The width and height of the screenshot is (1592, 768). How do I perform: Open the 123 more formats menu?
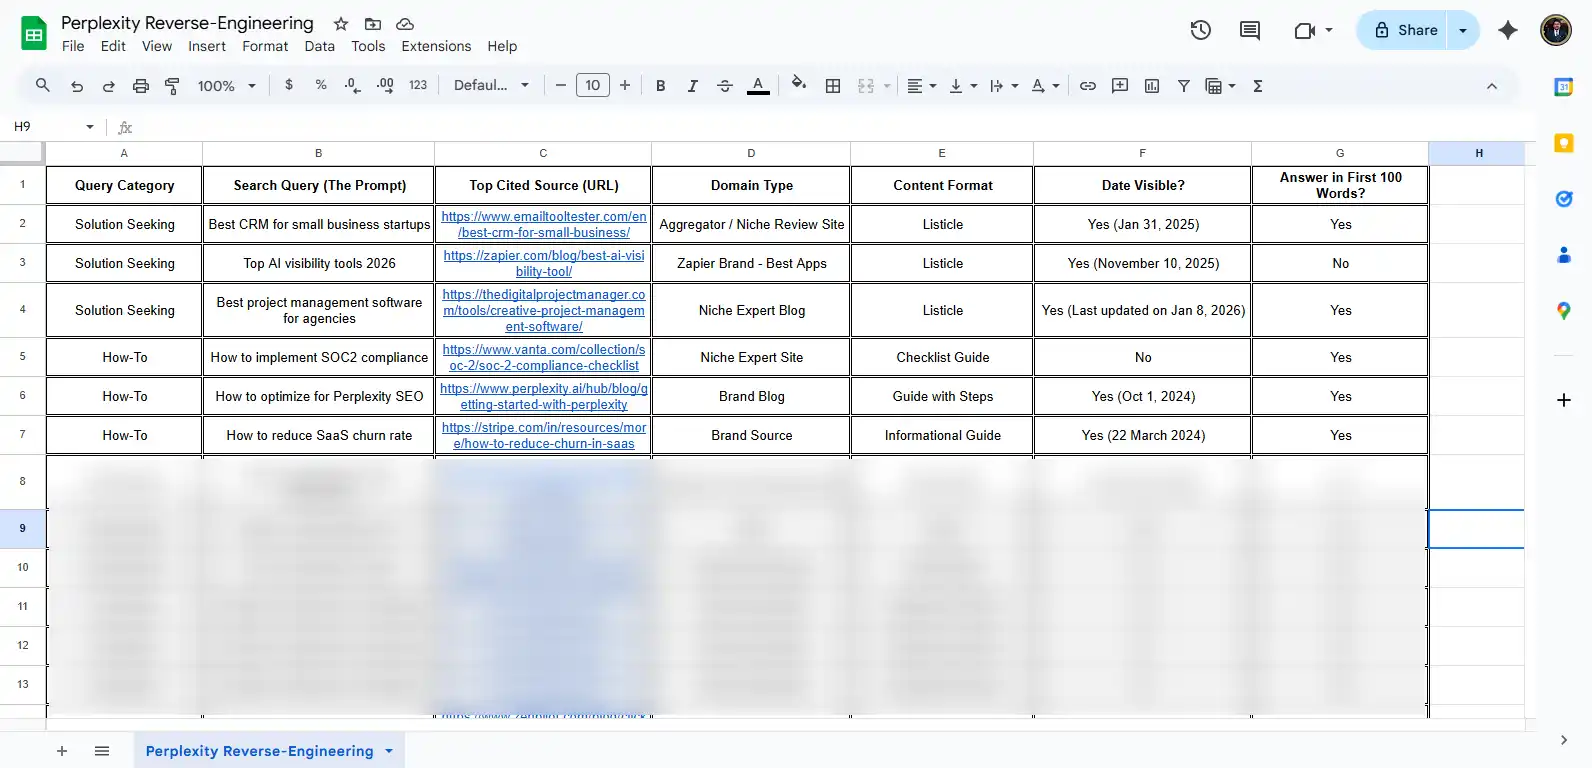click(x=418, y=85)
